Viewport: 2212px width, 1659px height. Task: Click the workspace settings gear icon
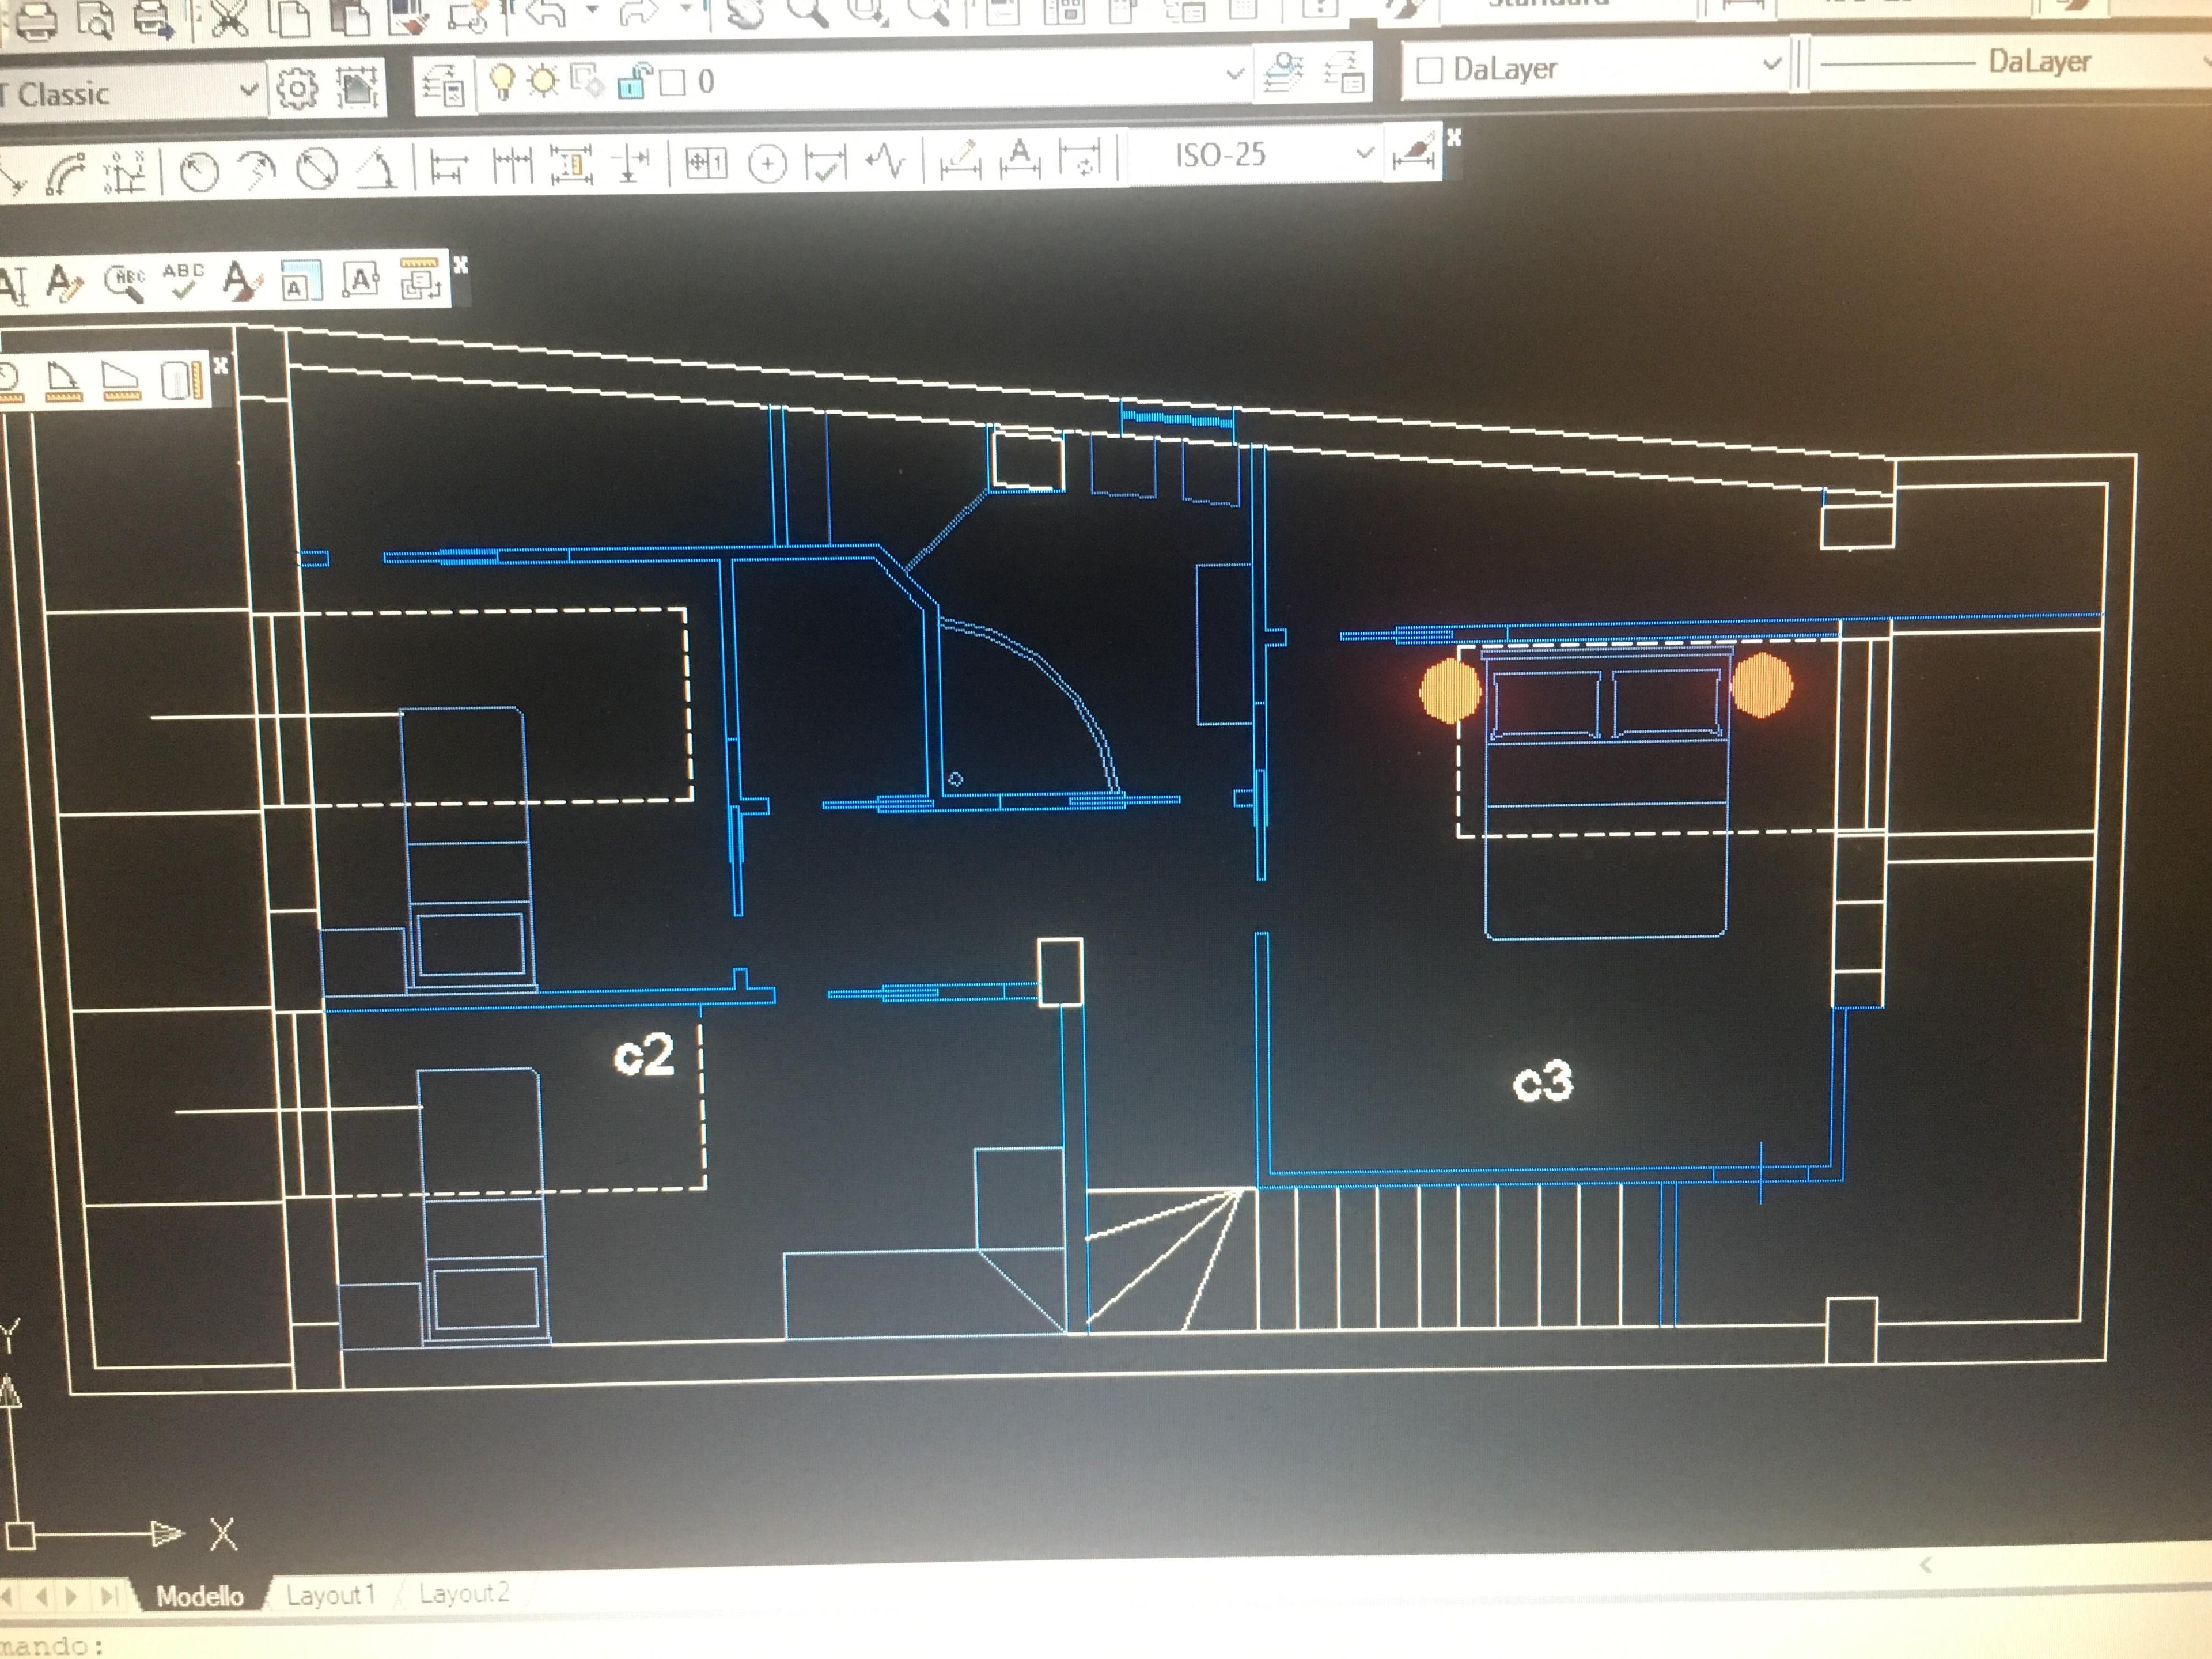point(297,89)
